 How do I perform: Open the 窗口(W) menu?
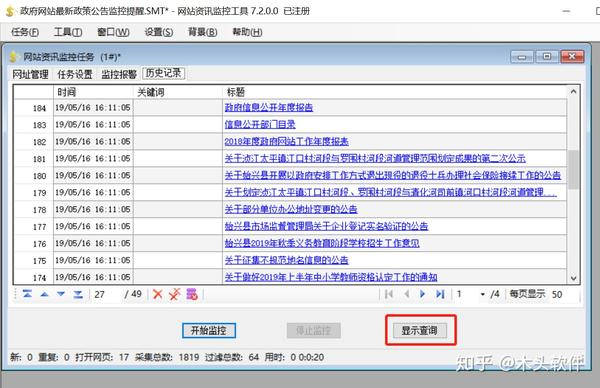coord(113,32)
